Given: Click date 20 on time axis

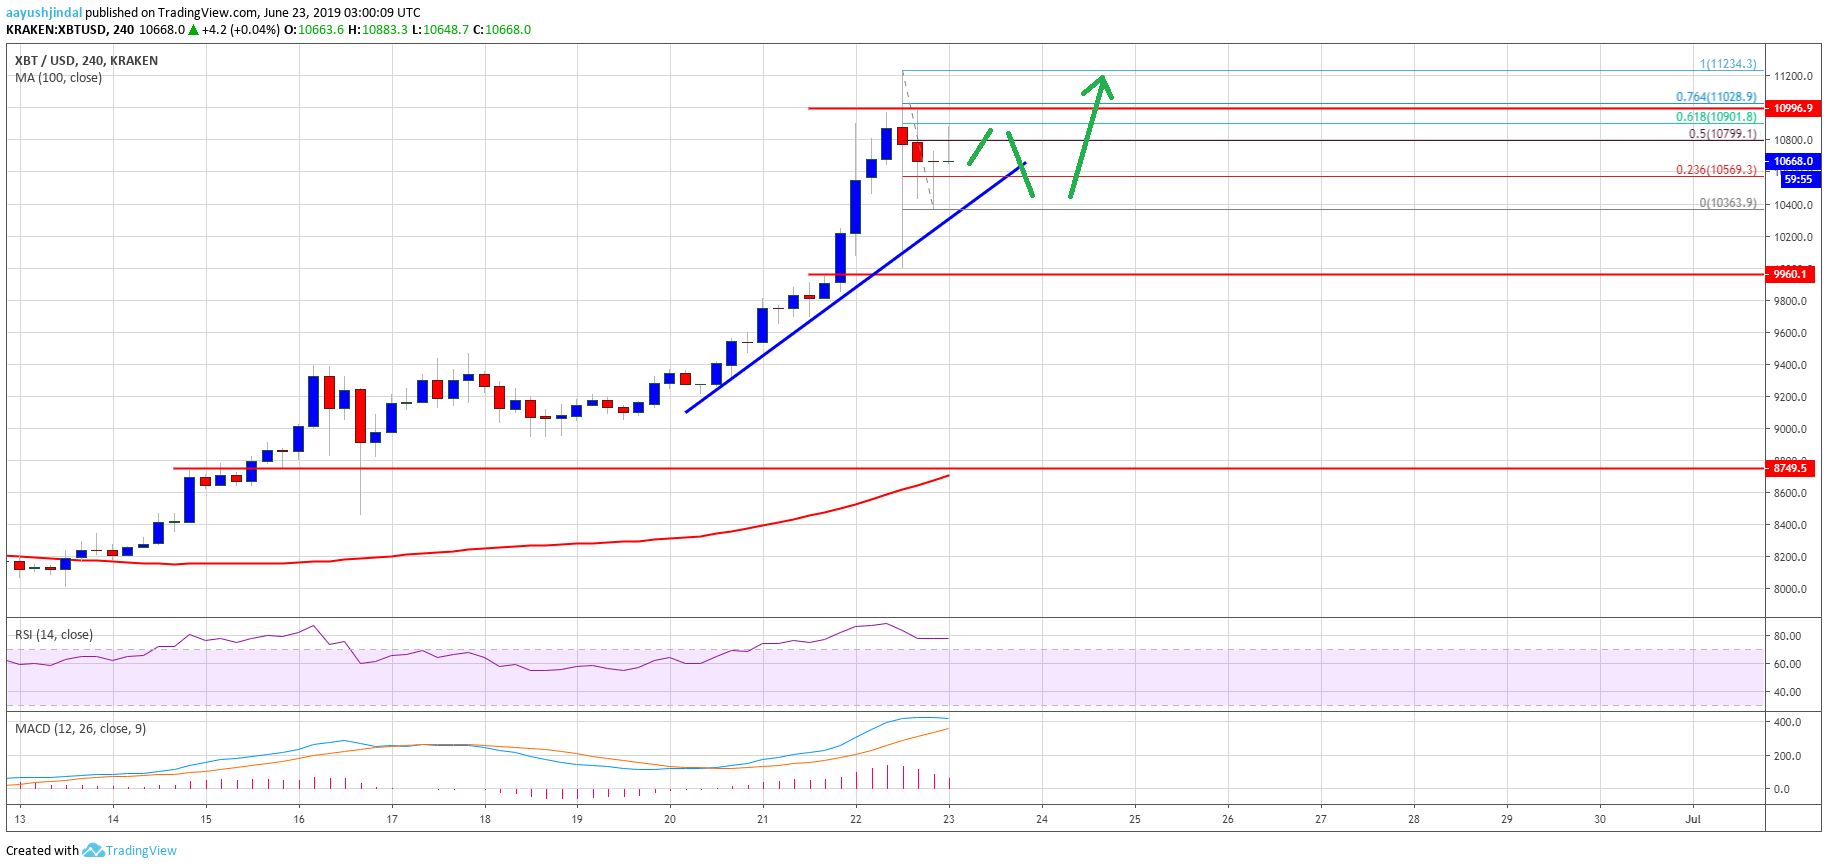Looking at the screenshot, I should coord(670,819).
